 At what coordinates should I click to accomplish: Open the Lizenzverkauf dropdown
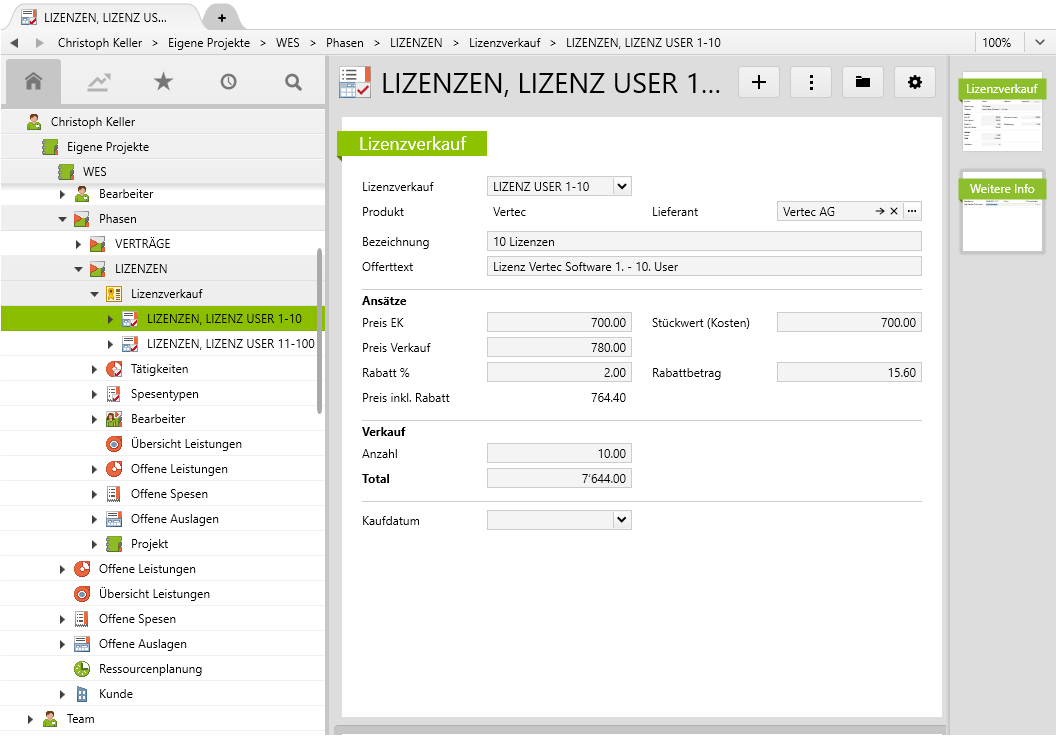pos(621,186)
